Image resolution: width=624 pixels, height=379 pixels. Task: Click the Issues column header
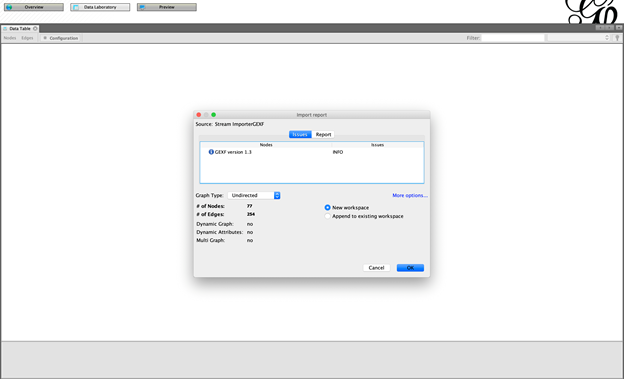point(377,145)
